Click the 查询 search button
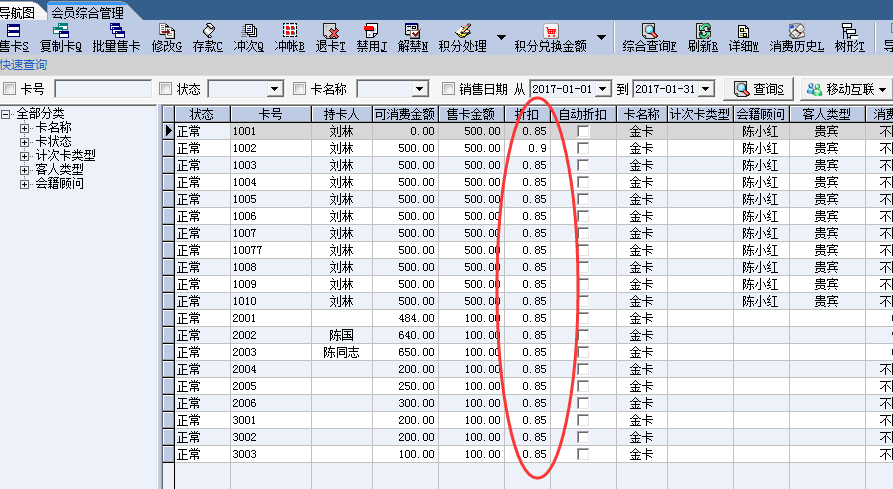 [756, 89]
